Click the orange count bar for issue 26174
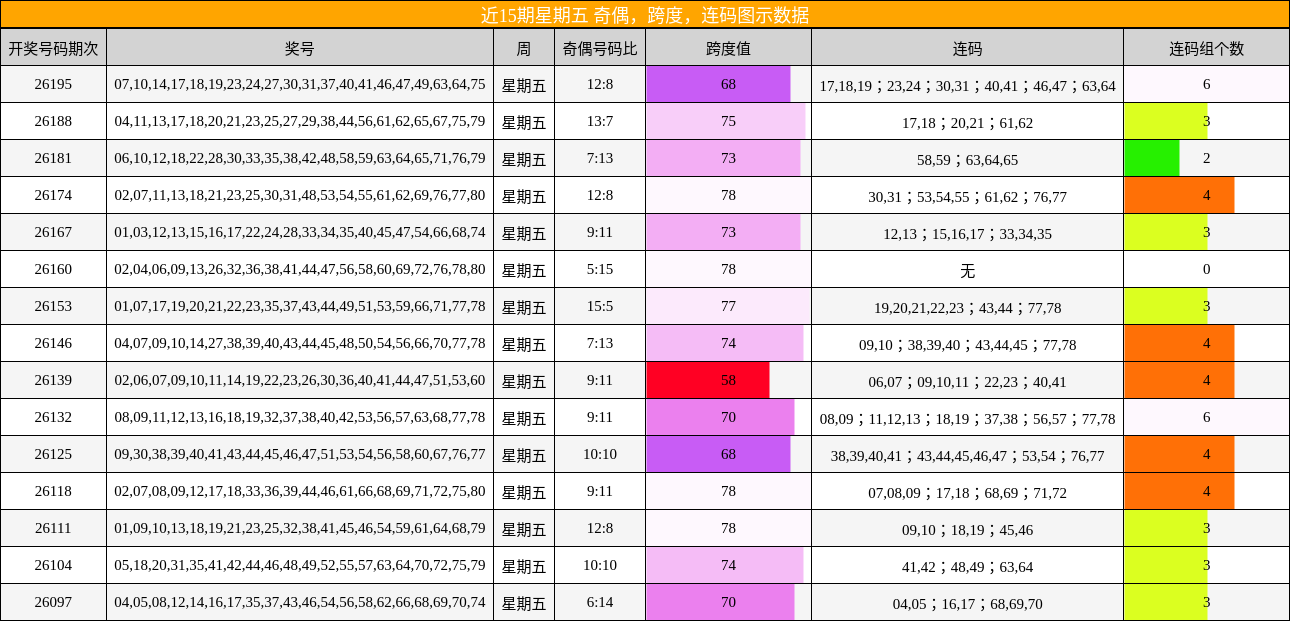The width and height of the screenshot is (1290, 621). click(1179, 195)
